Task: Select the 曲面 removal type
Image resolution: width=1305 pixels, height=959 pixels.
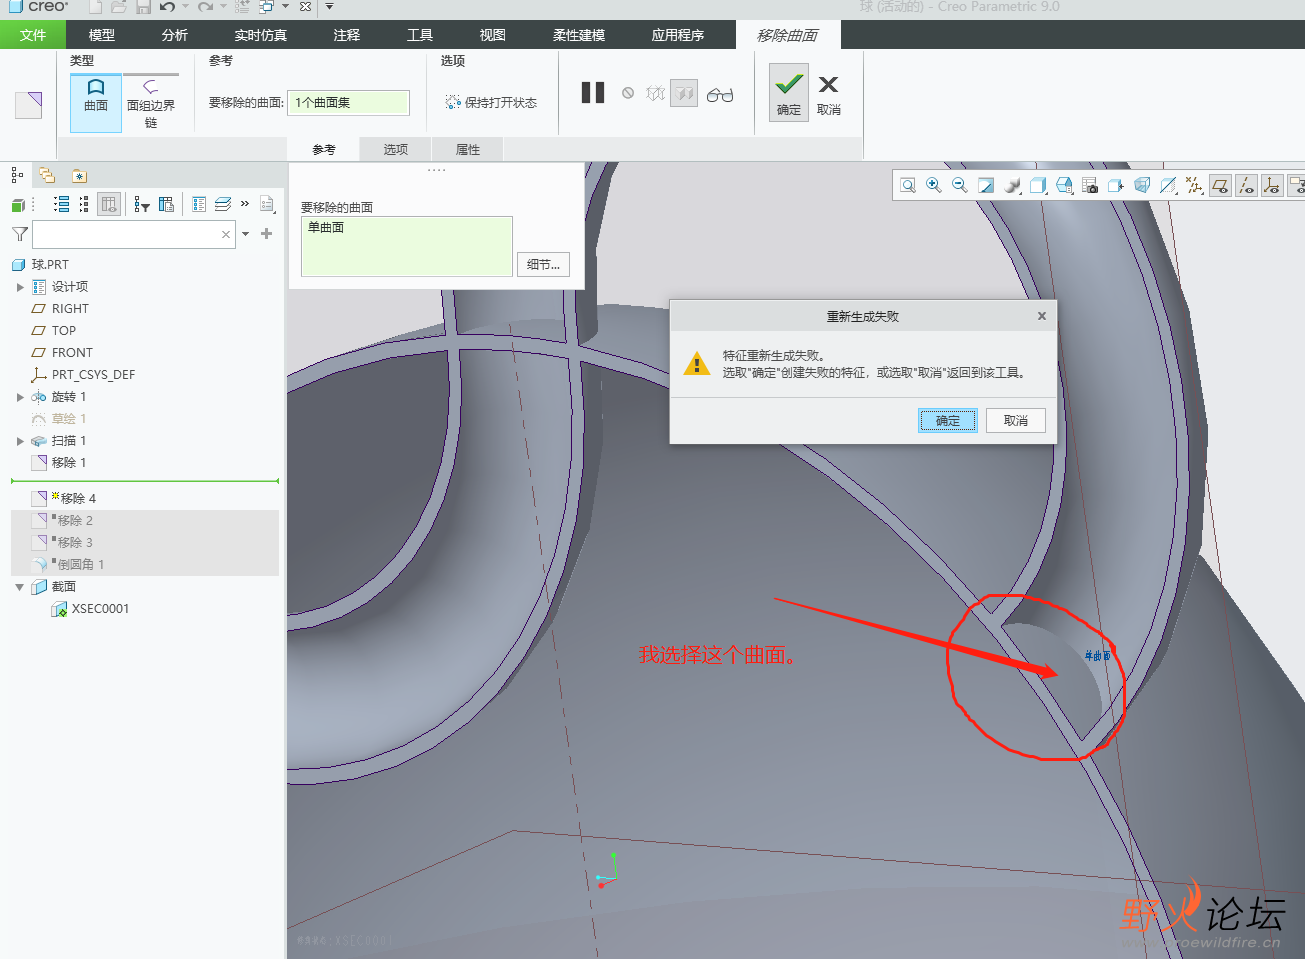Action: click(x=96, y=102)
